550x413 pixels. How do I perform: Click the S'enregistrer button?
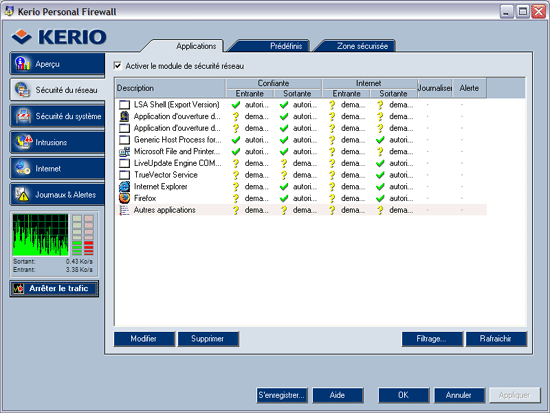(282, 395)
